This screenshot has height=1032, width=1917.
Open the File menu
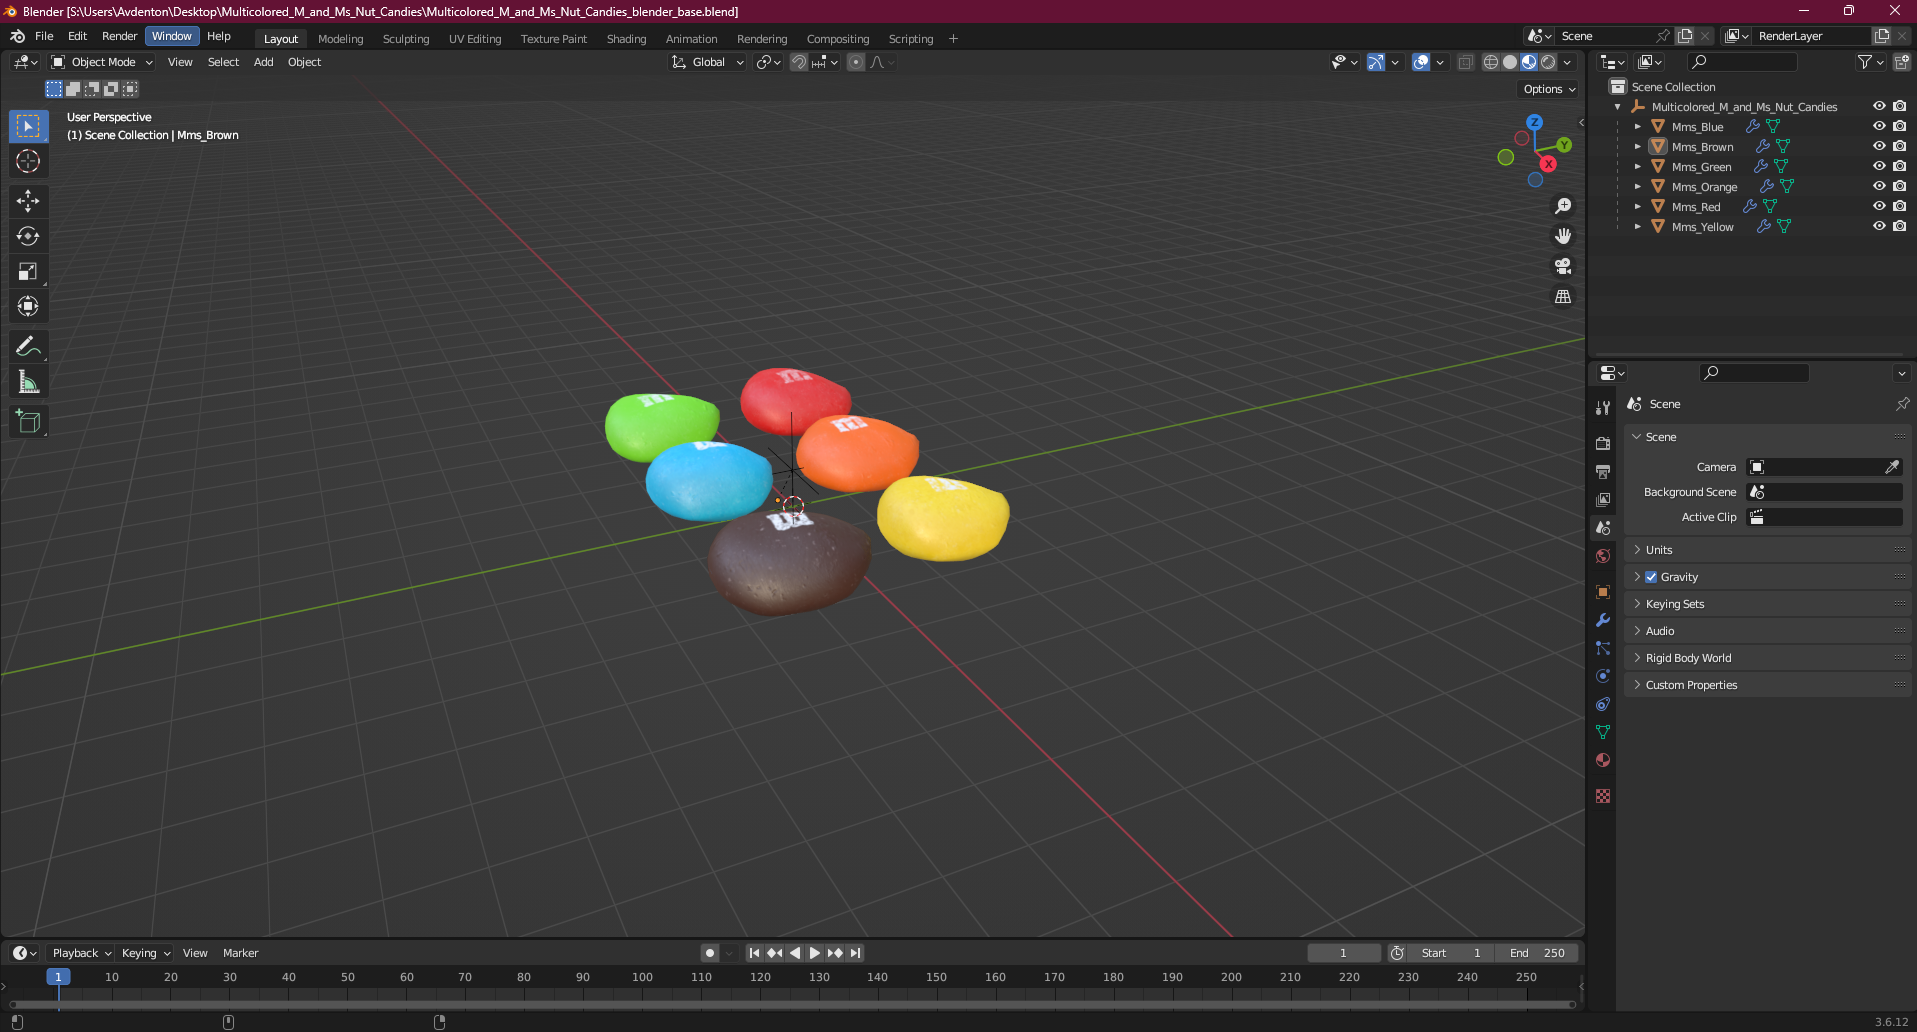coord(44,36)
